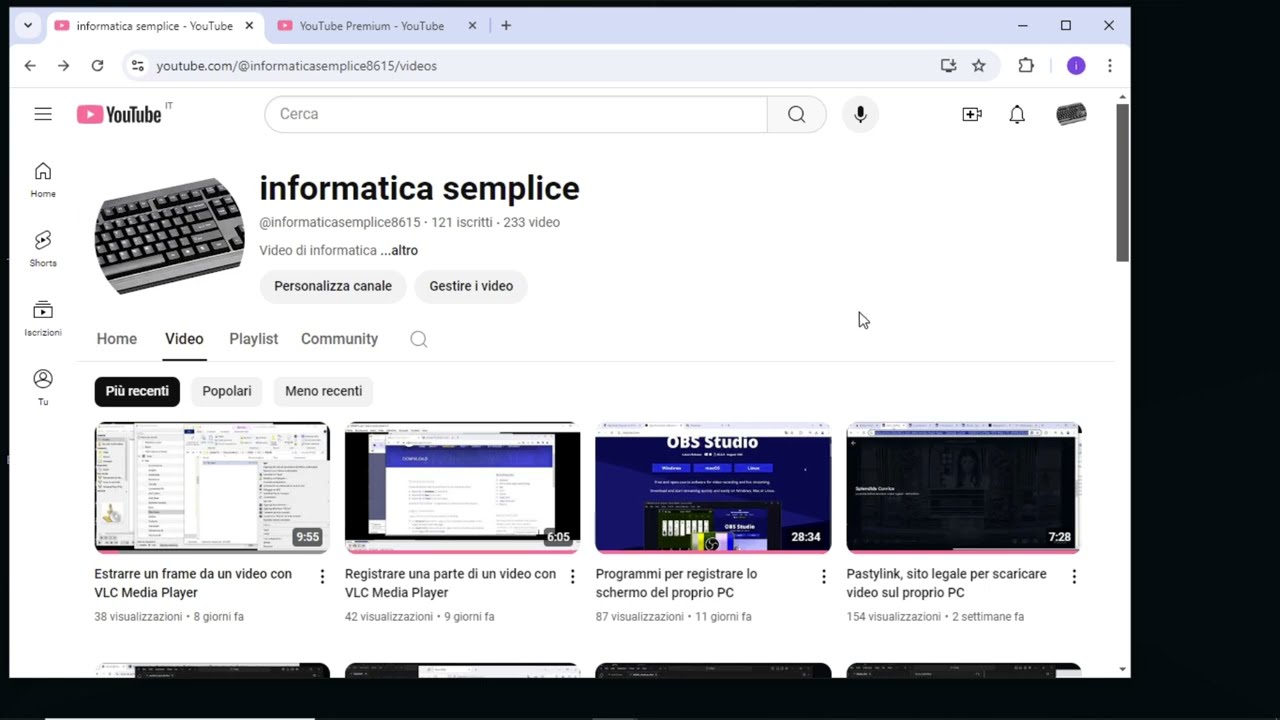
Task: Open a new browser tab
Action: coord(506,26)
